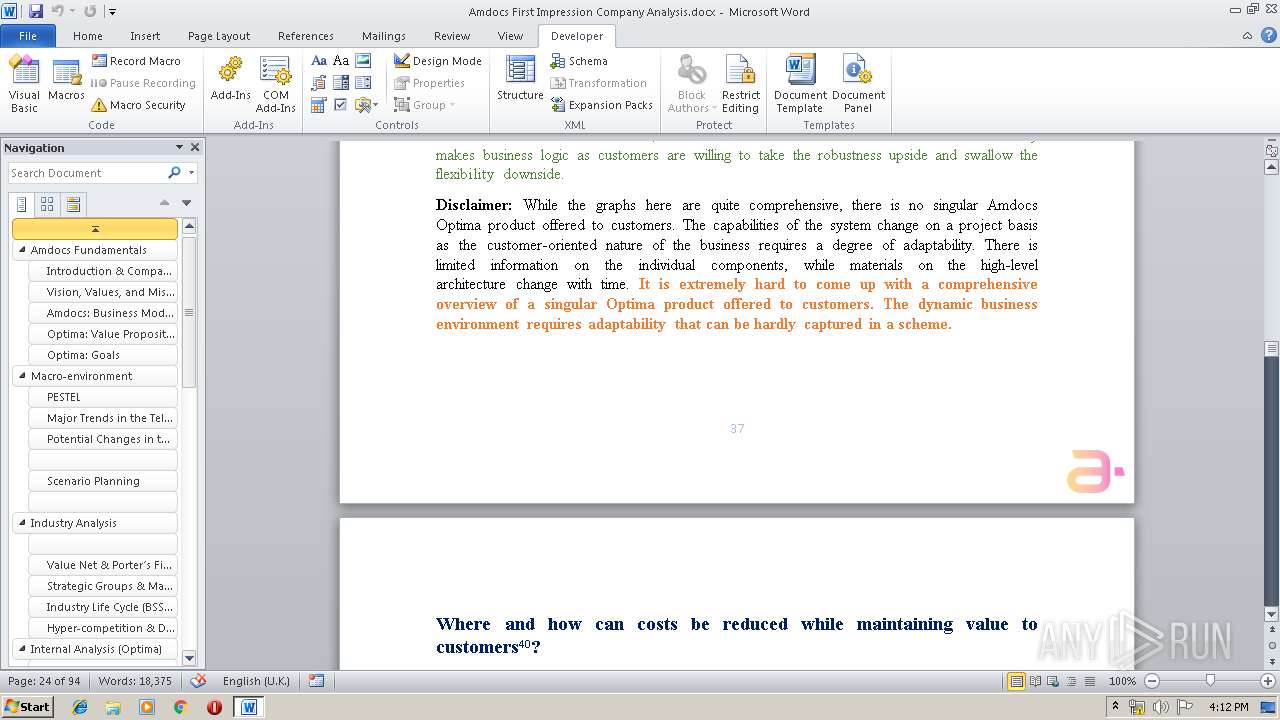Switch to the View tab

[x=510, y=36]
